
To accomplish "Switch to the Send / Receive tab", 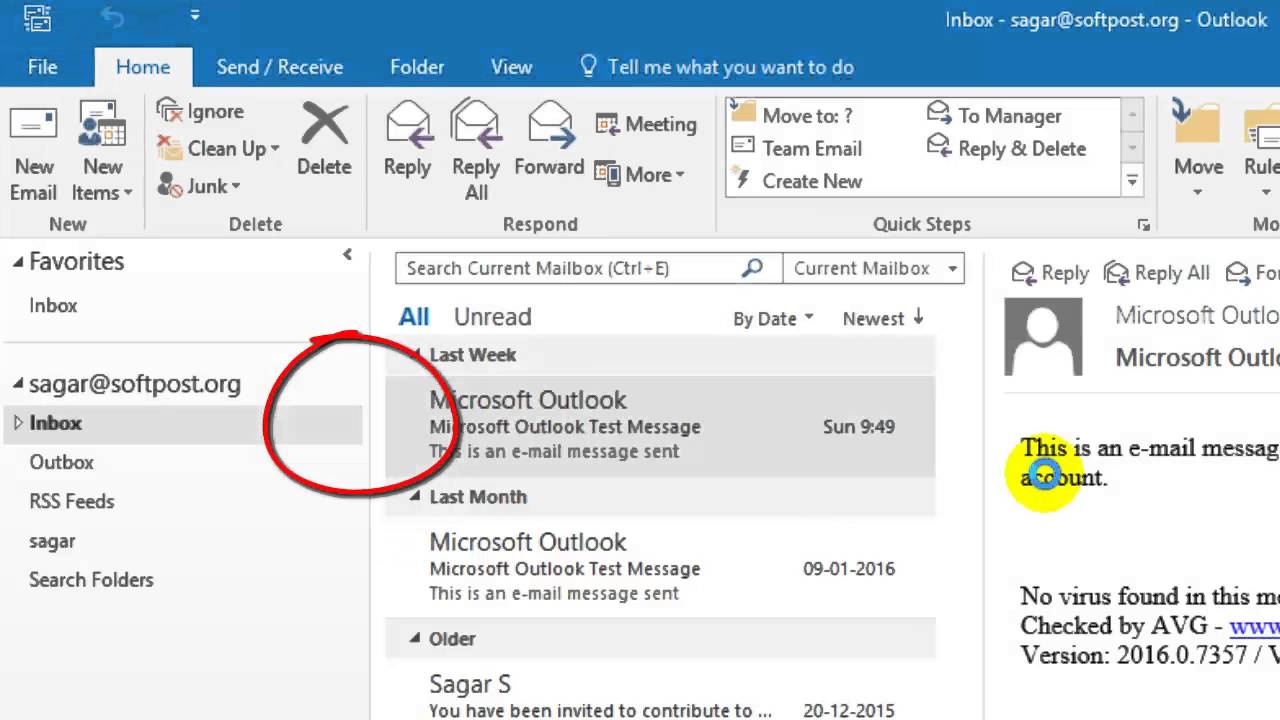I will 280,67.
